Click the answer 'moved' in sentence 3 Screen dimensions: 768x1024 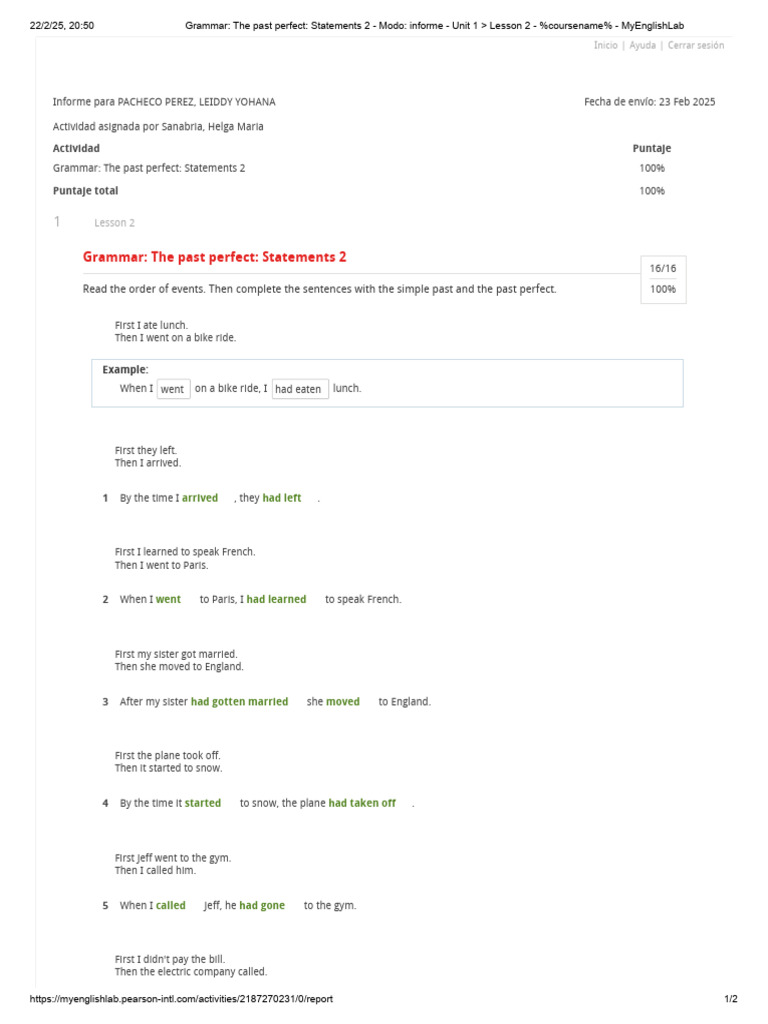pyautogui.click(x=343, y=702)
